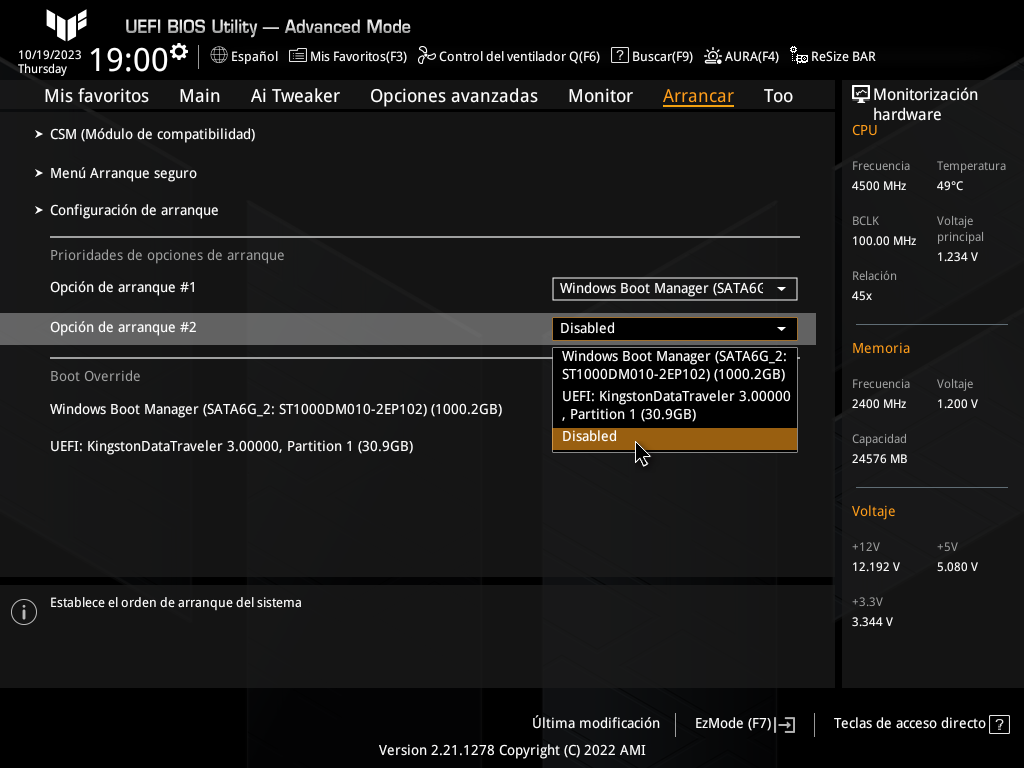Expand Configuración de arranque submenu
Image resolution: width=1024 pixels, height=768 pixels.
pyautogui.click(x=134, y=210)
